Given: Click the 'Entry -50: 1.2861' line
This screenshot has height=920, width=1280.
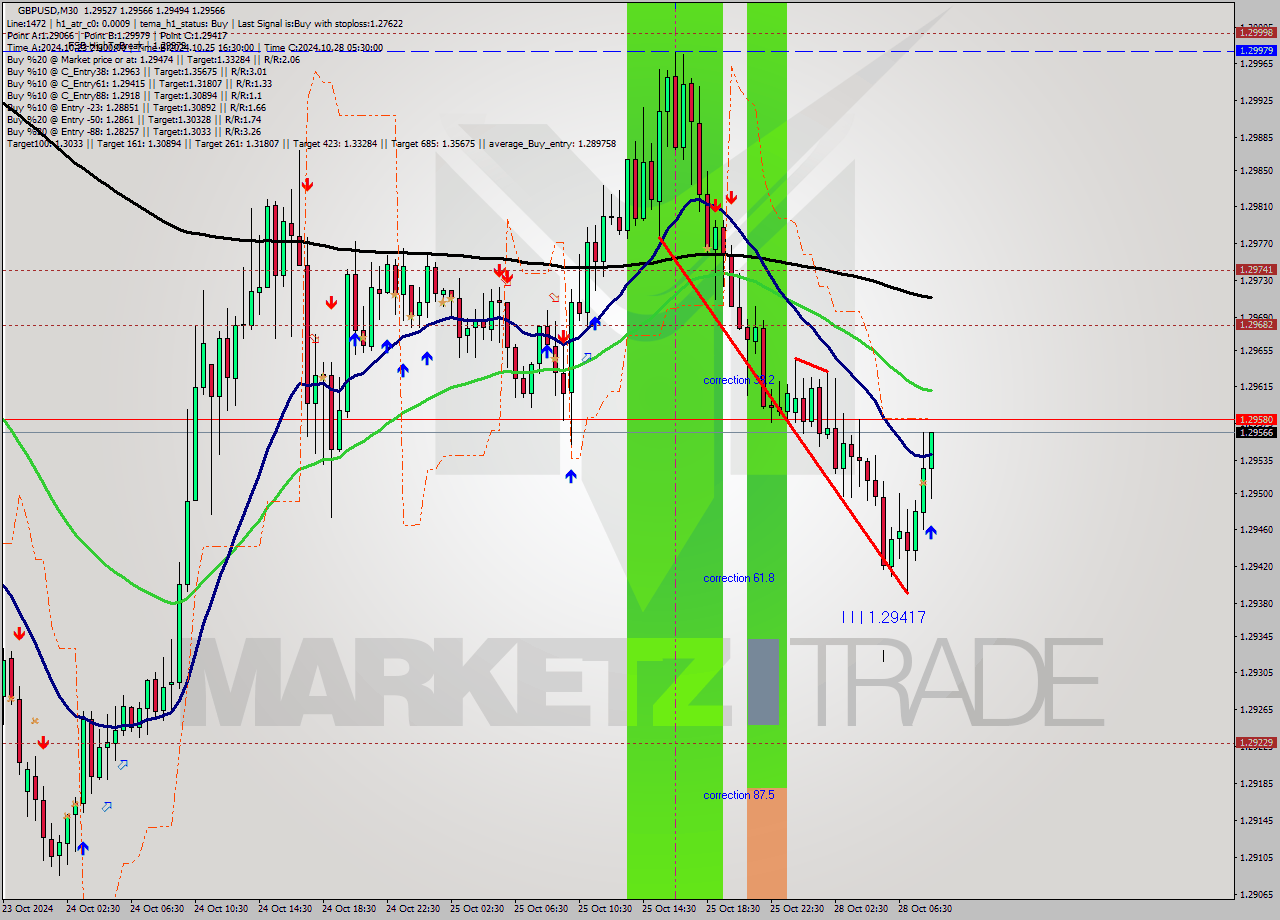Looking at the screenshot, I should tap(134, 119).
